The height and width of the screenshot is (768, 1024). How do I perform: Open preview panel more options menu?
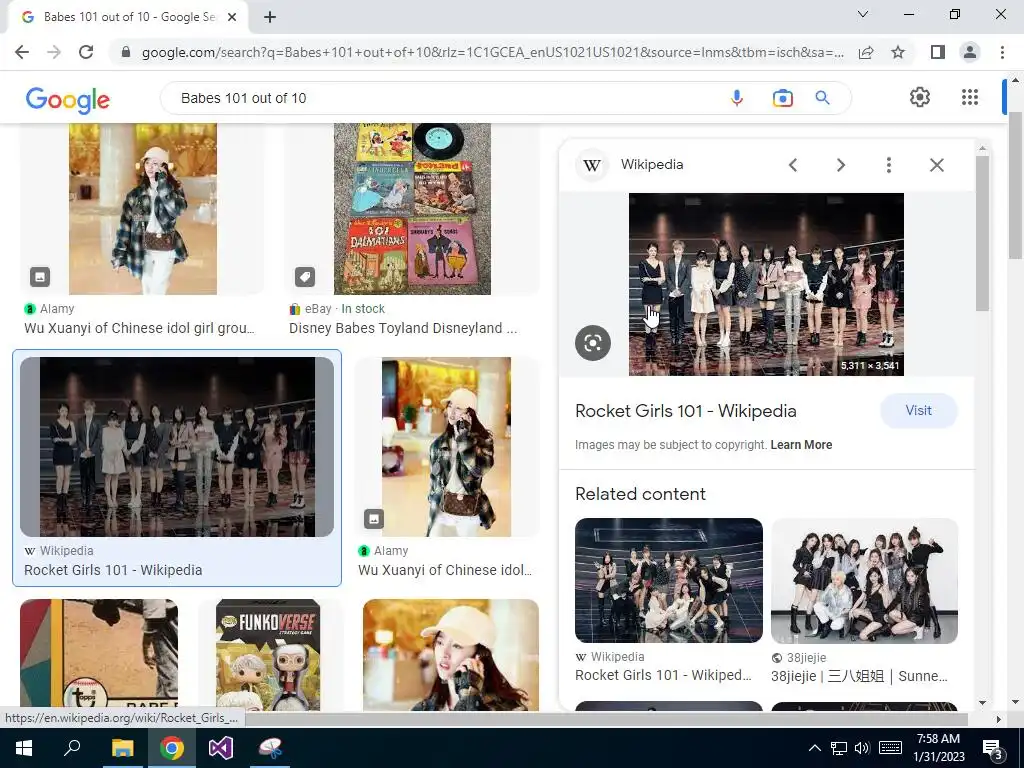coord(888,165)
